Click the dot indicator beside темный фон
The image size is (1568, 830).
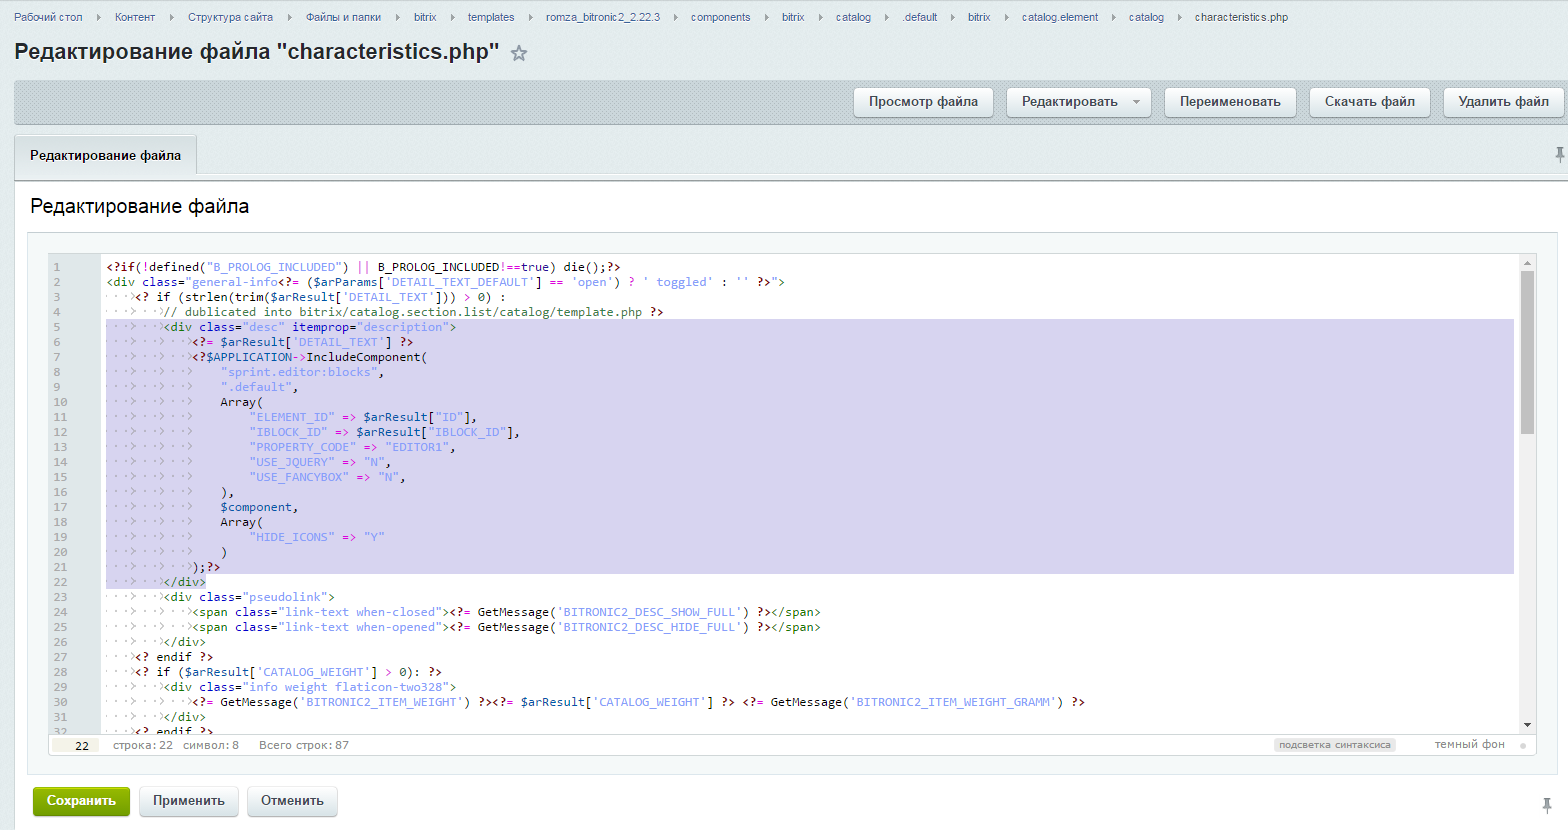pos(1523,745)
